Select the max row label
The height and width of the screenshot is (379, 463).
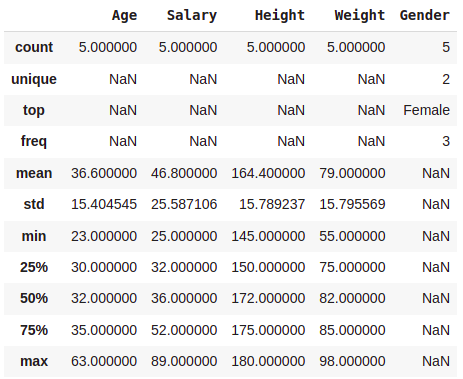pos(34,361)
